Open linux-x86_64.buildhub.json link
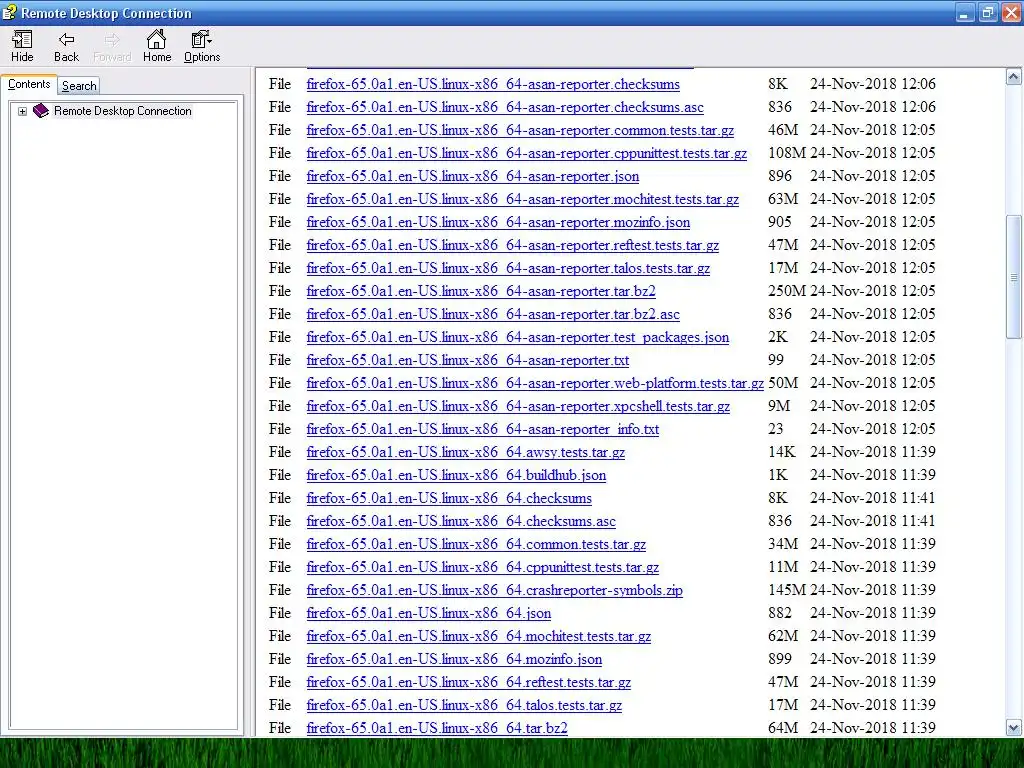The image size is (1024, 768). [456, 475]
